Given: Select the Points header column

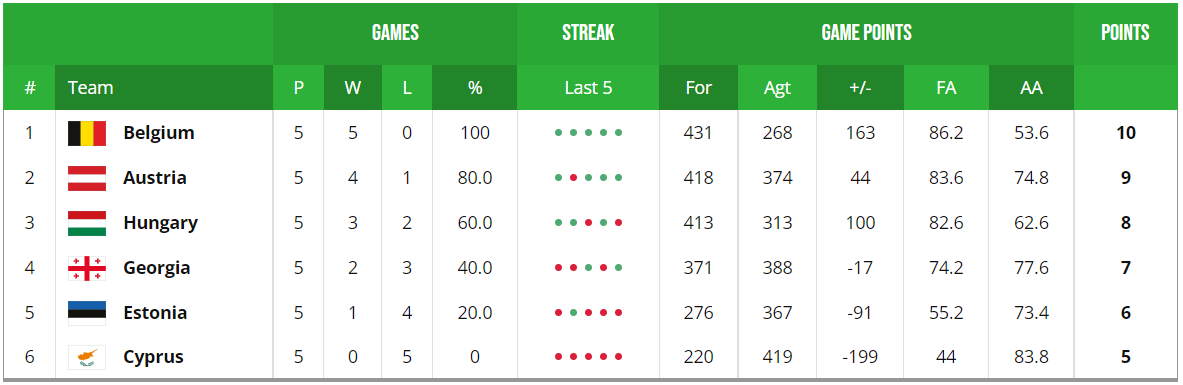Looking at the screenshot, I should coord(1125,33).
